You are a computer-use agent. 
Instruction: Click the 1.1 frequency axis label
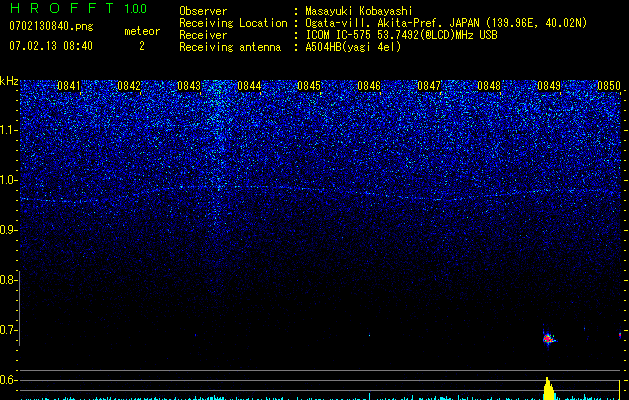pyautogui.click(x=9, y=130)
